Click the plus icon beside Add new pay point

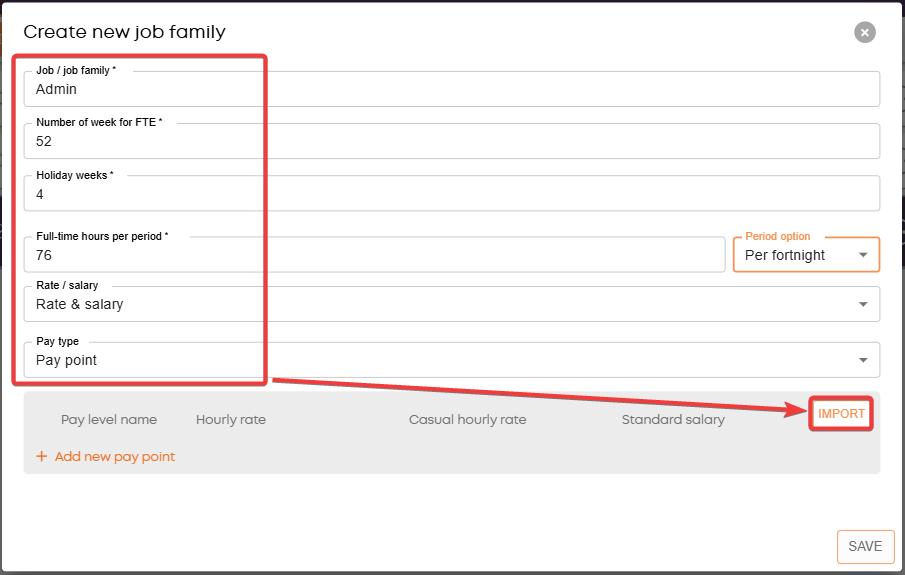click(41, 456)
